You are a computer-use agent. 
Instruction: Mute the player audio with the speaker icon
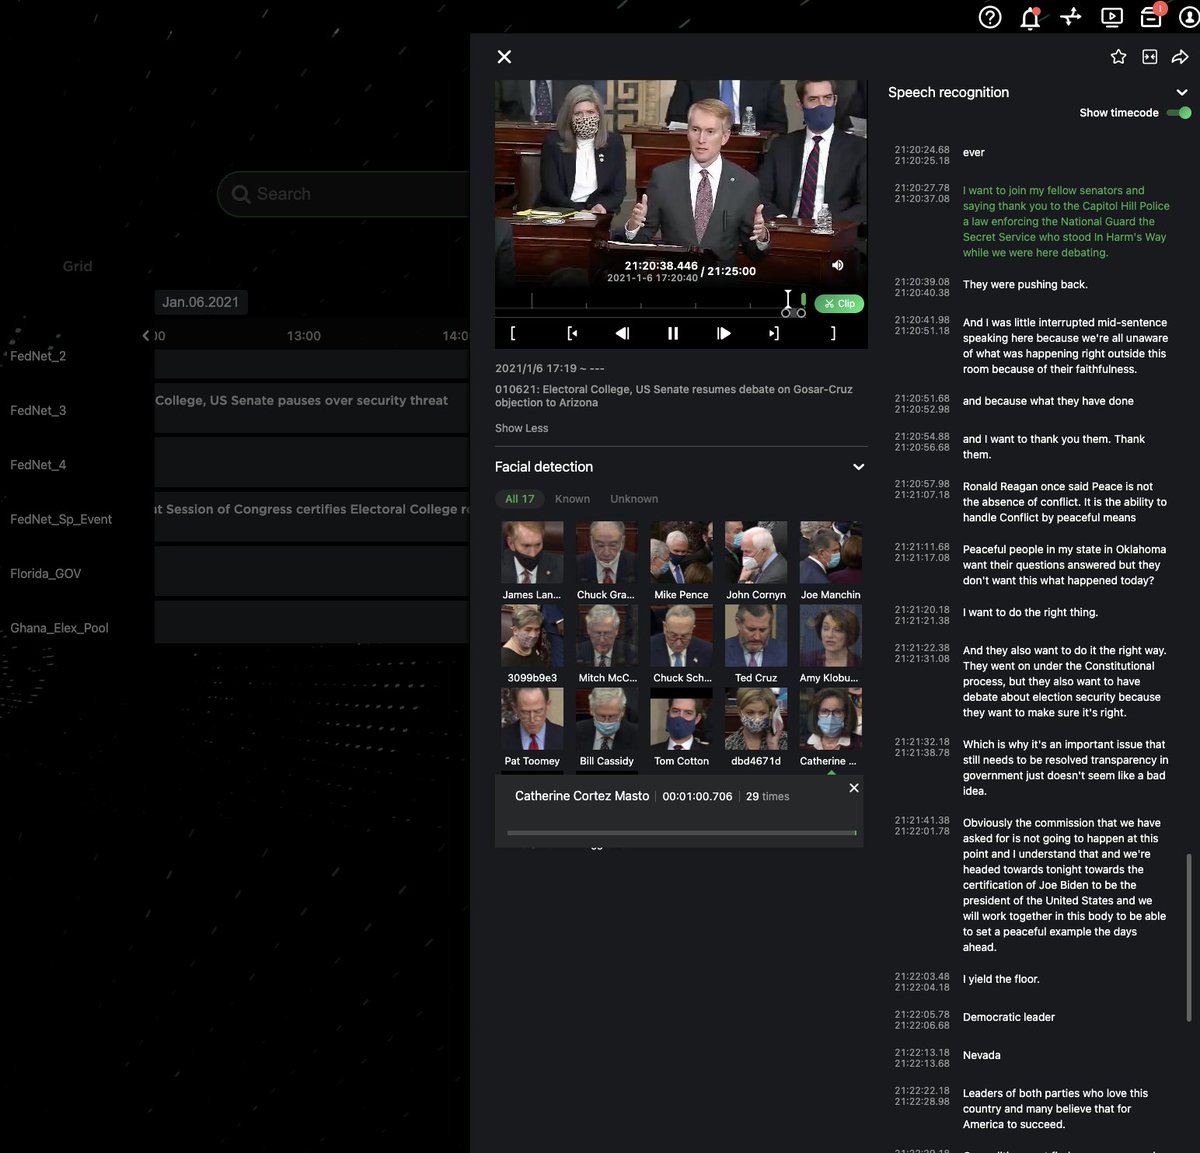click(x=837, y=265)
